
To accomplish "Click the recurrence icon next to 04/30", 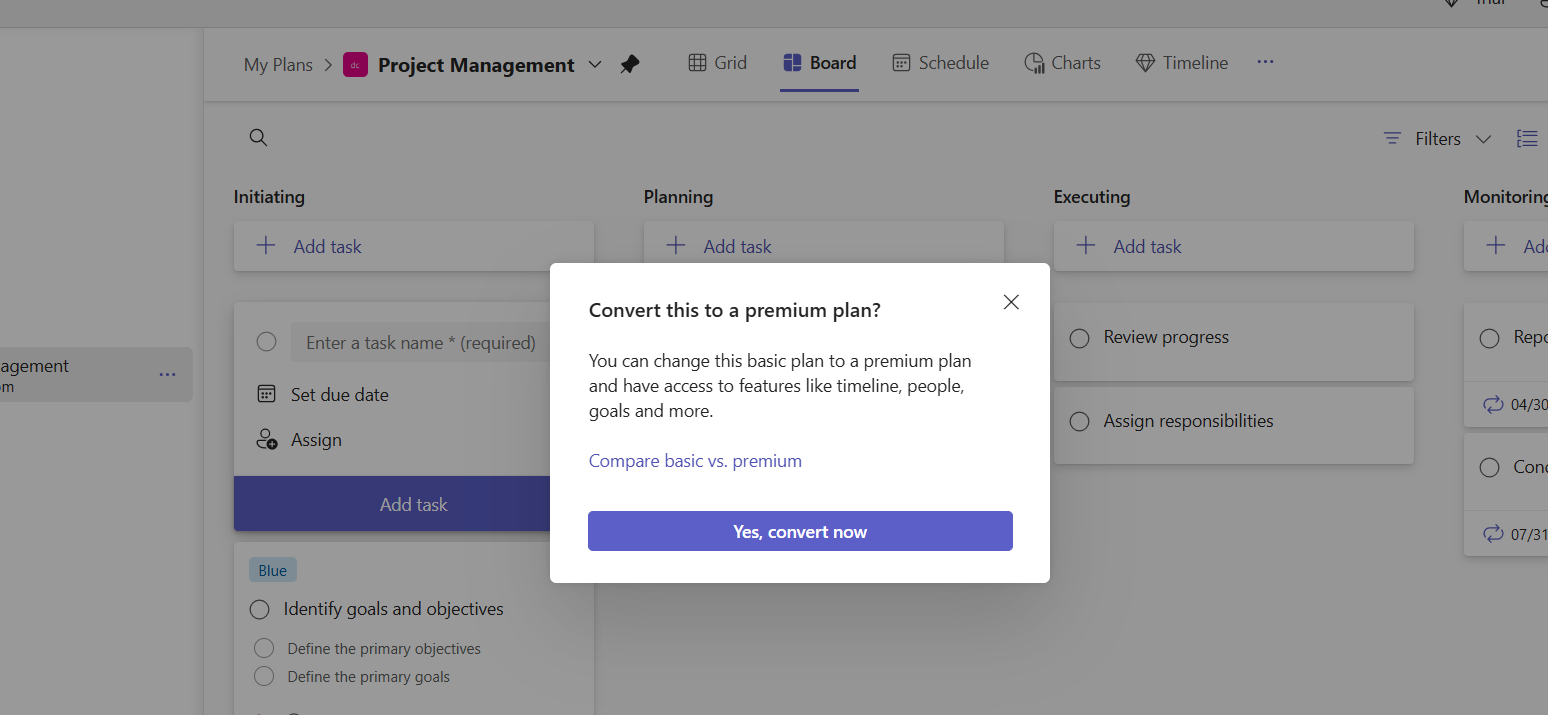I will pos(1493,405).
